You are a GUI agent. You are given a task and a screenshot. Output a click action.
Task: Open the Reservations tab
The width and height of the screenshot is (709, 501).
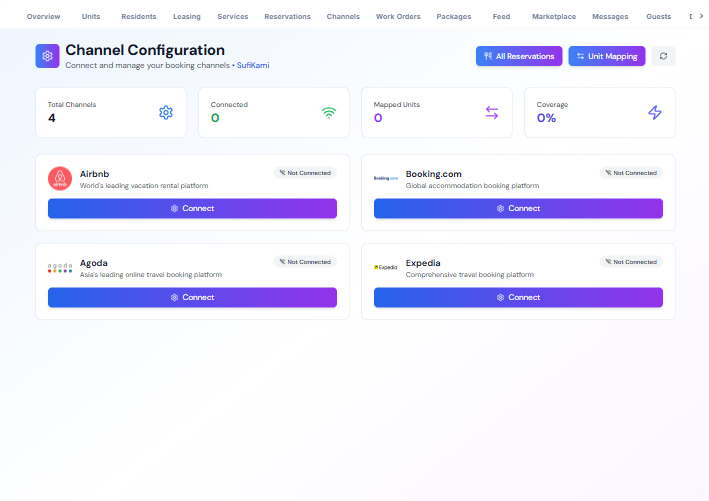[x=287, y=17]
